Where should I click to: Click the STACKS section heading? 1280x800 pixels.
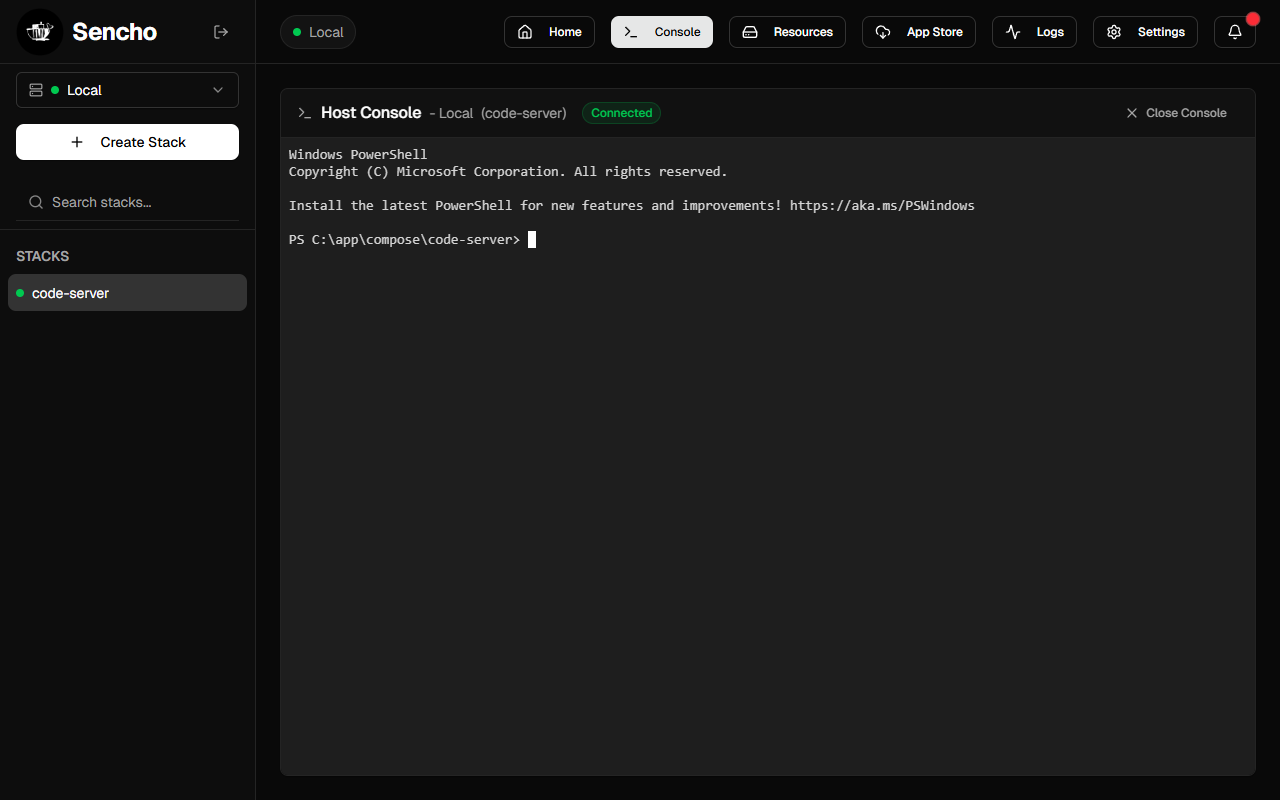[x=43, y=256]
